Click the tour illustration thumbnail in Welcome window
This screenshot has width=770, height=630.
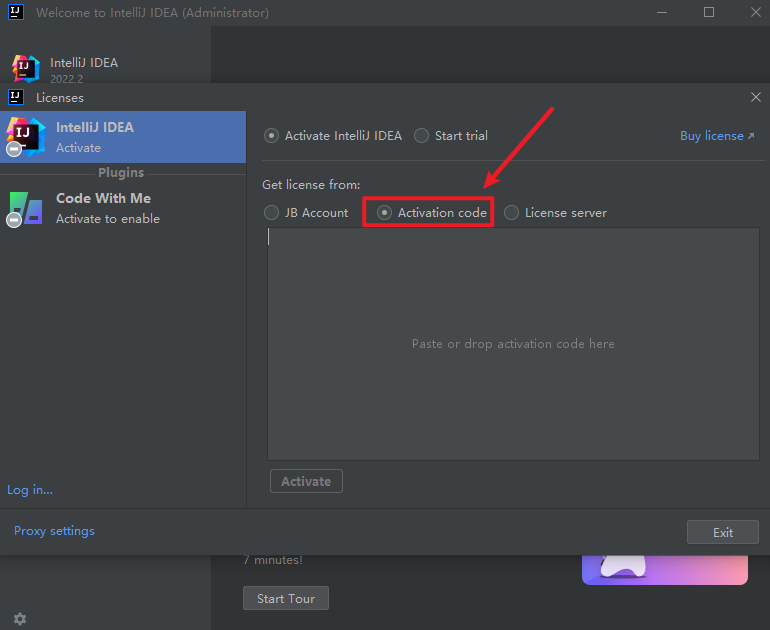click(x=665, y=570)
